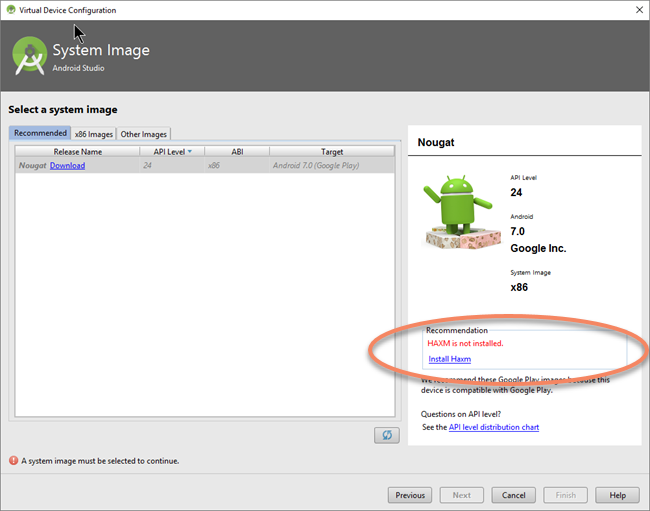This screenshot has height=511, width=650.
Task: Click the Next button
Action: (x=461, y=495)
